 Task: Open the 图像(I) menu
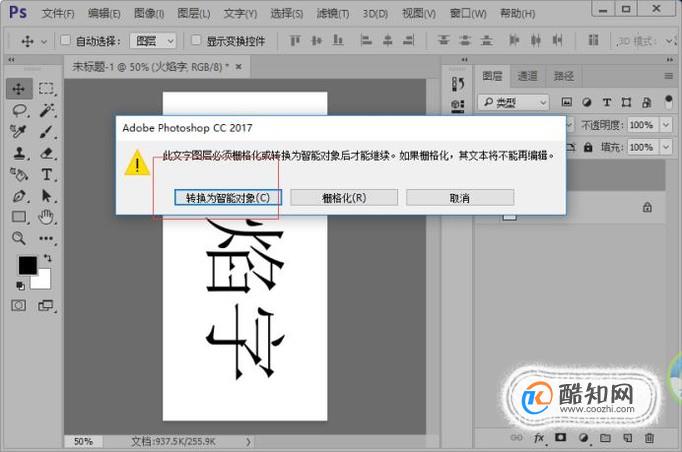tap(149, 13)
